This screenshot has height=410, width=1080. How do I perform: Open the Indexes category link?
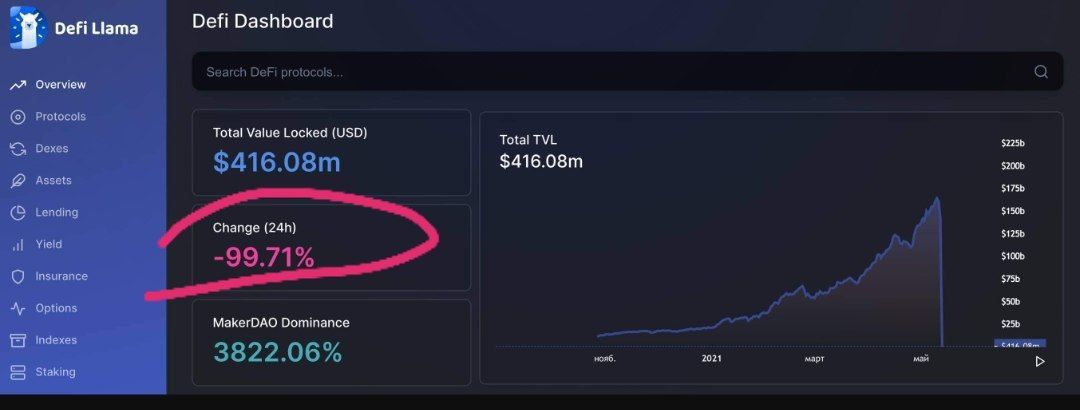(x=56, y=340)
